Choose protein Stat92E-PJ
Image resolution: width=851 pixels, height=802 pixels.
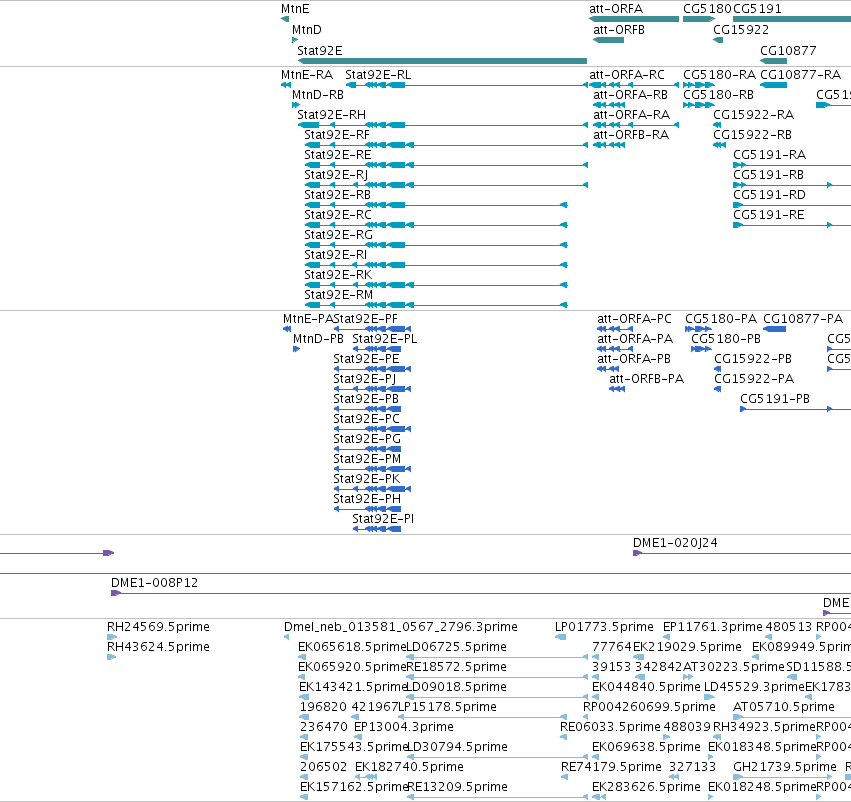[372, 389]
